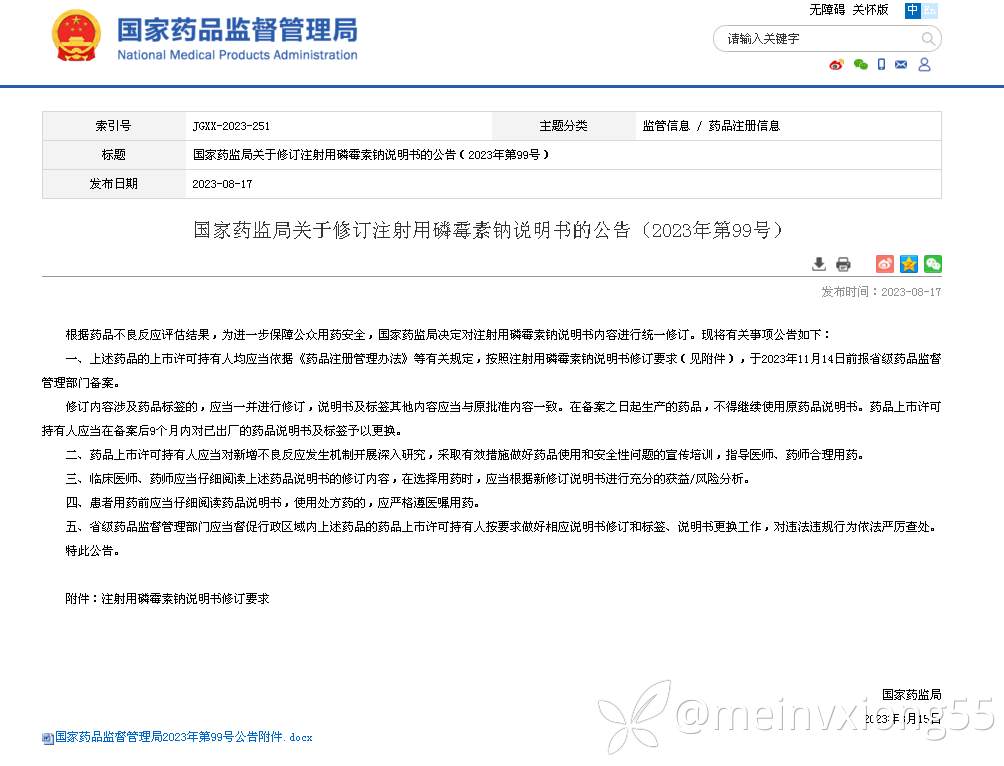Print the page with printer icon

(843, 264)
